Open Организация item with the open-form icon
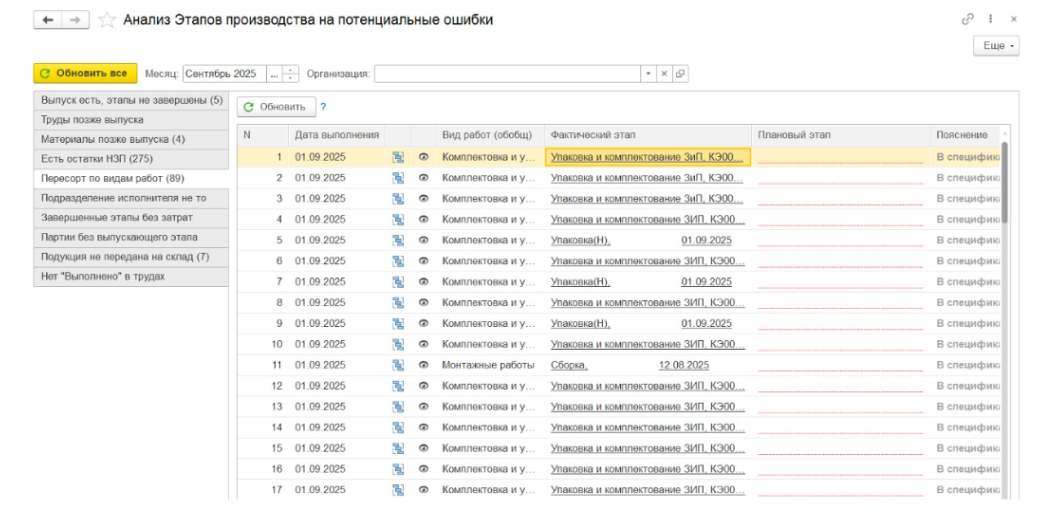 coord(680,74)
